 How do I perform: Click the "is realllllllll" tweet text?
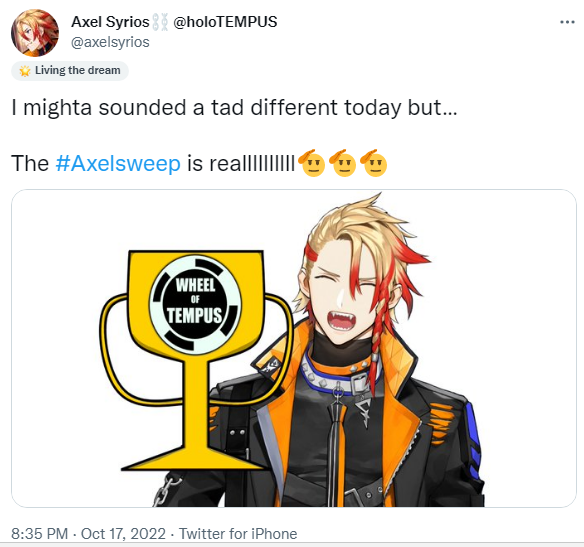coord(241,163)
